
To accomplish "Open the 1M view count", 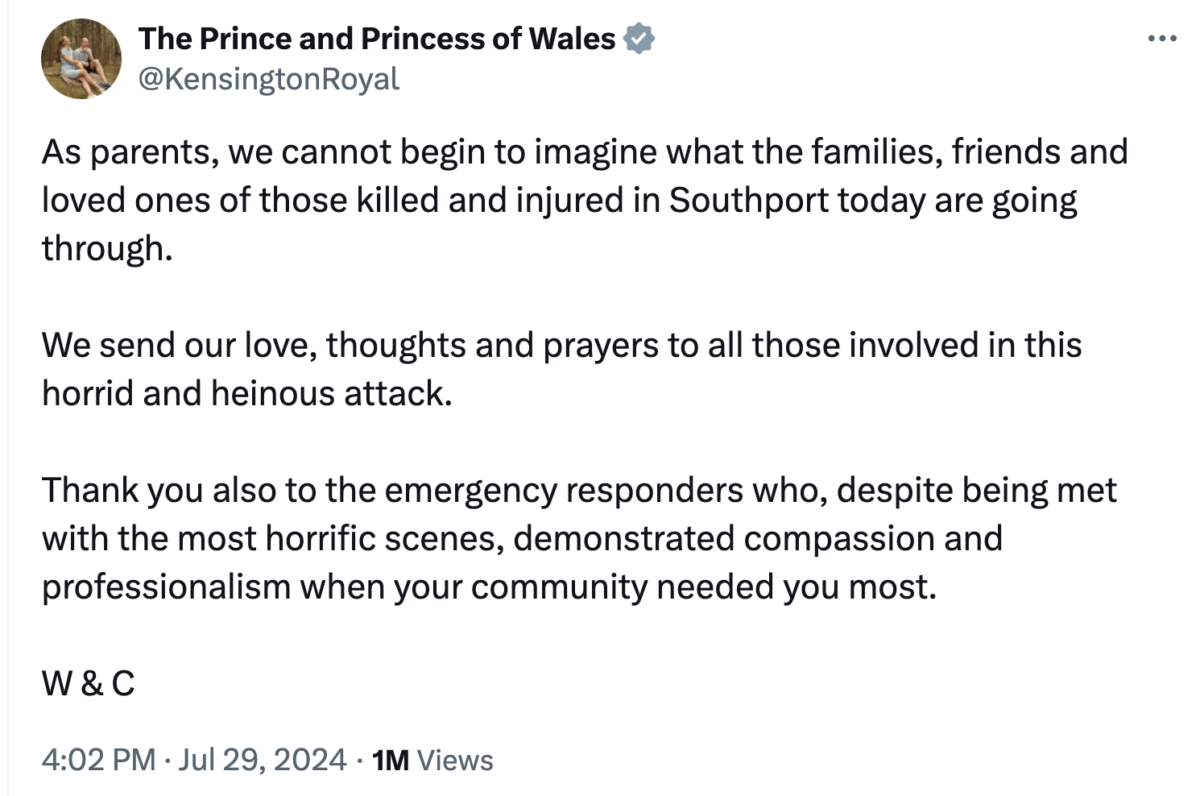I will click(390, 760).
